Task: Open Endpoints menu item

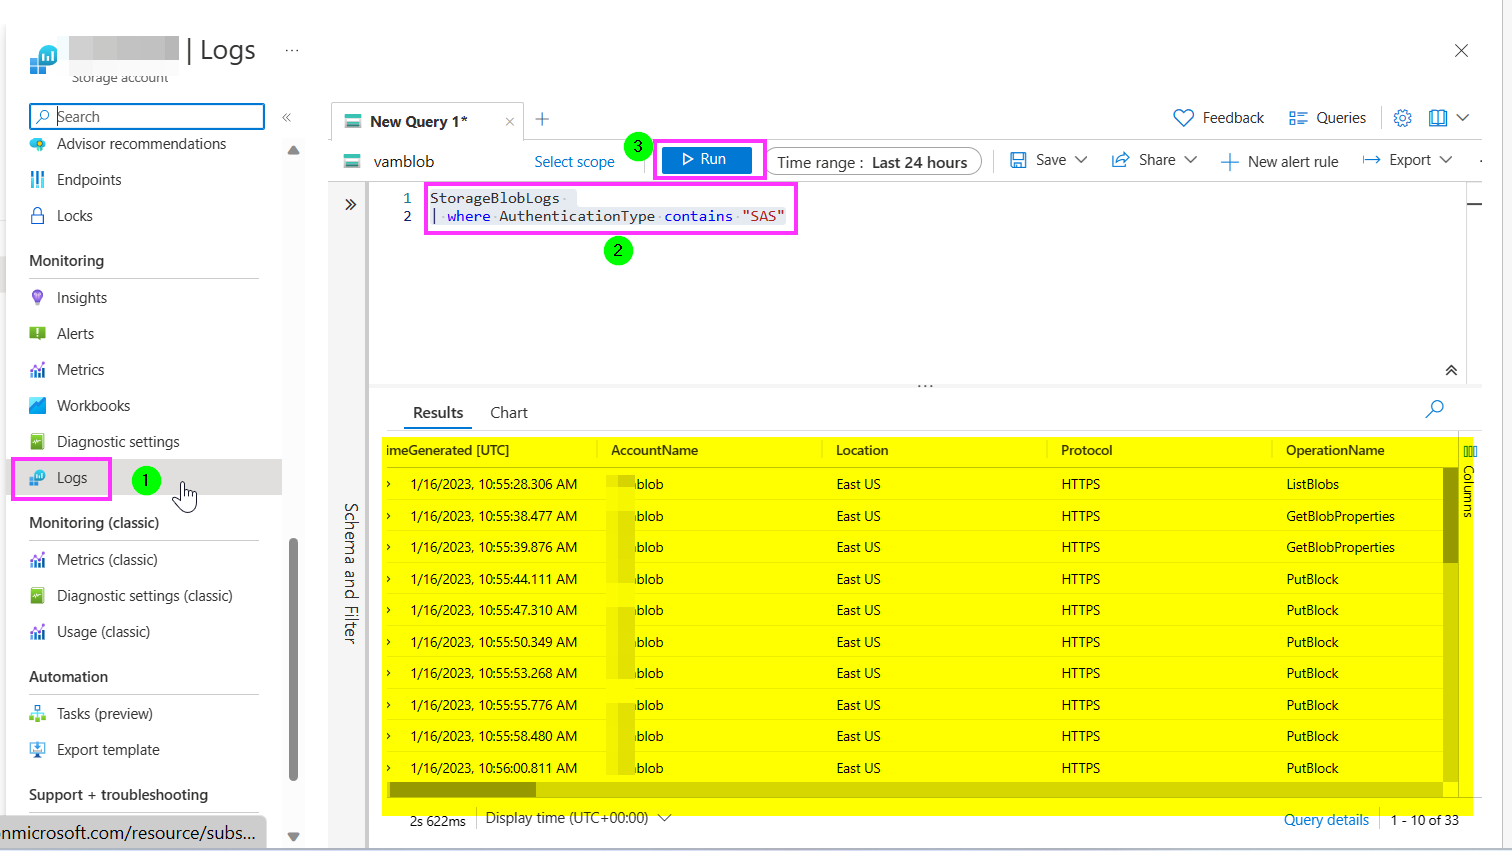Action: 89,180
